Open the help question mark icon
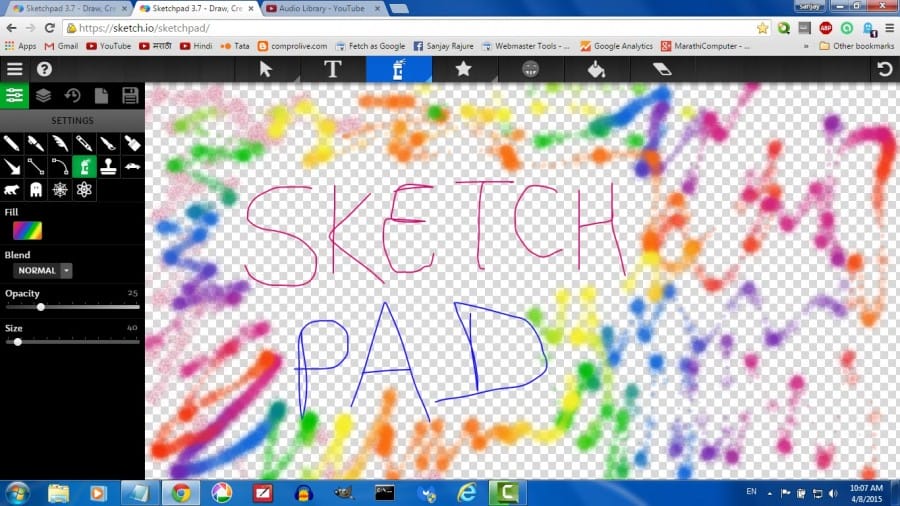Screen dimensions: 900x506 [x=44, y=69]
